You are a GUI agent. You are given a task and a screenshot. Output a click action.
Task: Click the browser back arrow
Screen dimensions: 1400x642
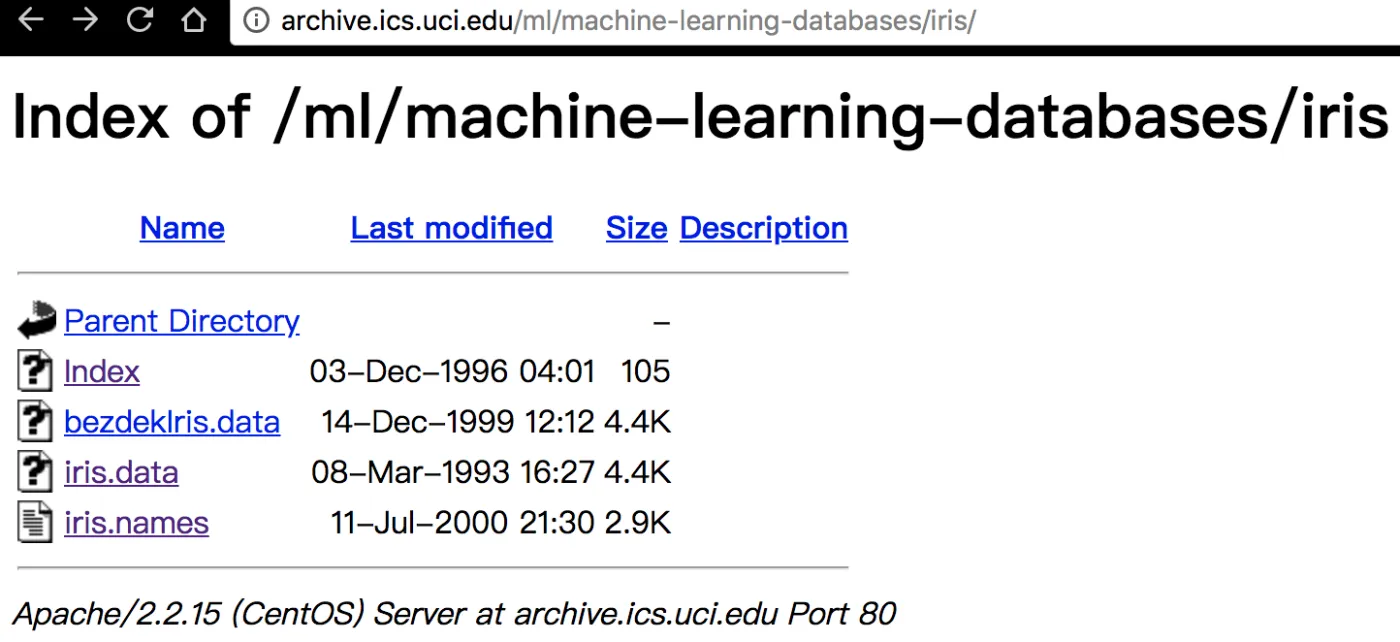point(31,20)
